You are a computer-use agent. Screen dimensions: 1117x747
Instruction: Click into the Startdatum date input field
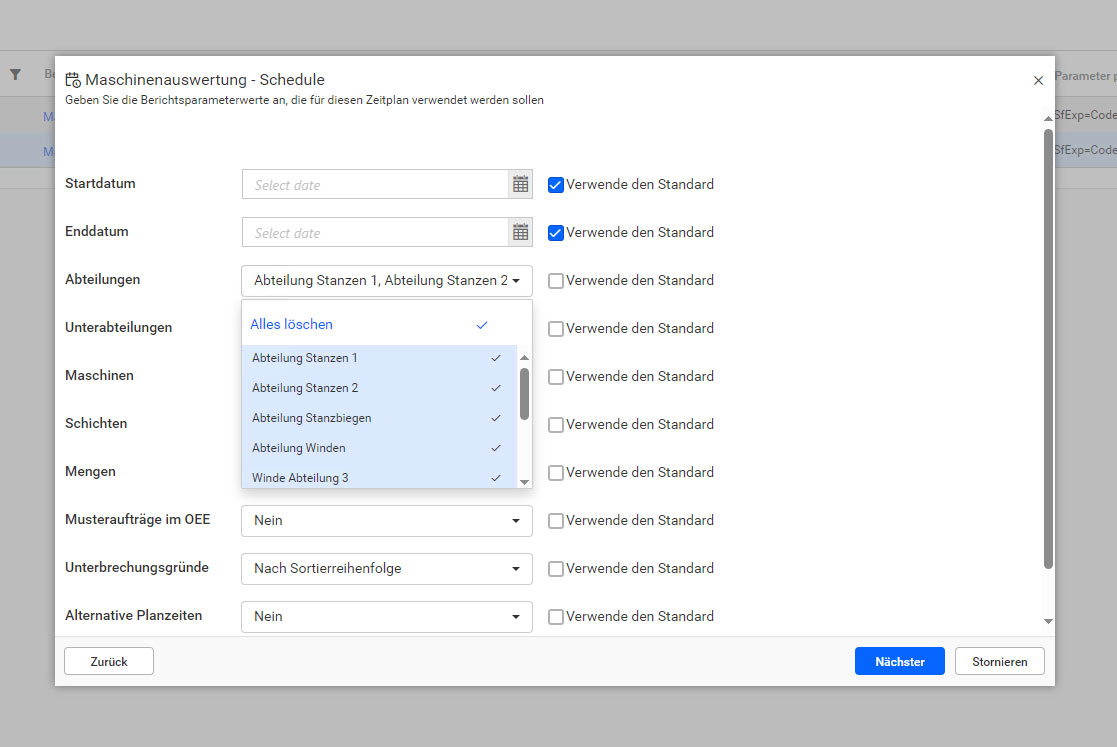coord(375,184)
